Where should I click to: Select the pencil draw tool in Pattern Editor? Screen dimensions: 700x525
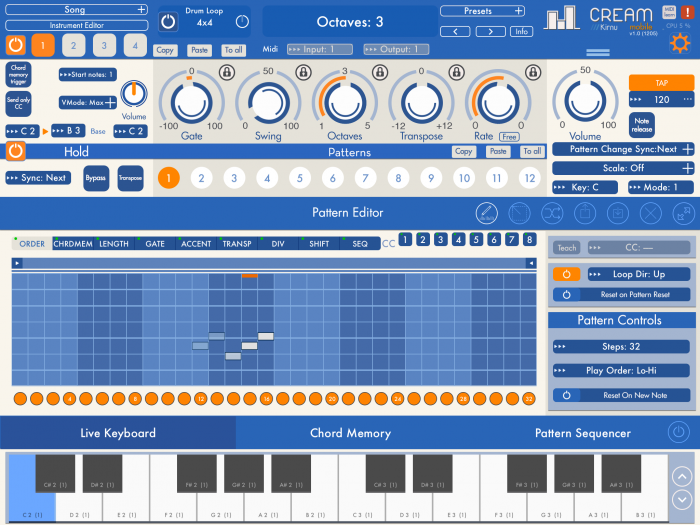[x=486, y=213]
